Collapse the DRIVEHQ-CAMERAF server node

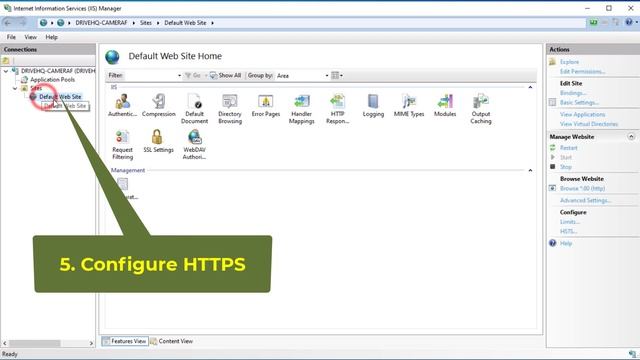(x=6, y=71)
